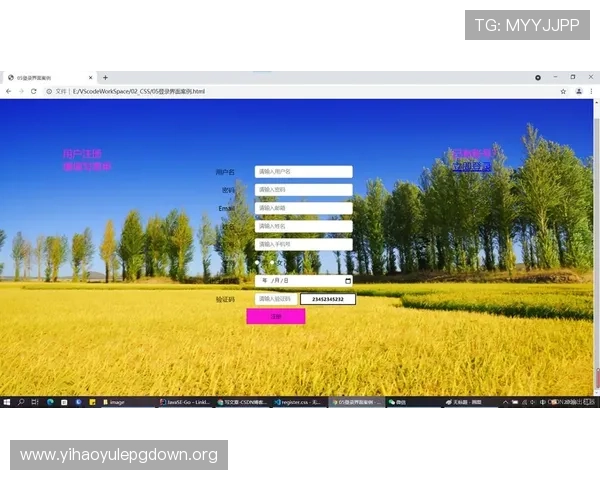Click the name field (请输入姓名)

pos(303,226)
